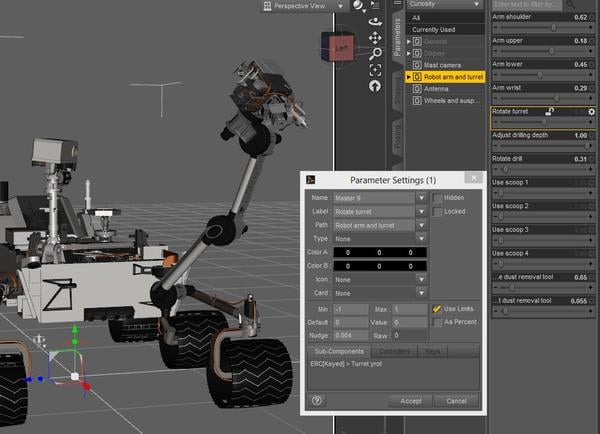Click the Cancel button
The height and width of the screenshot is (434, 600).
point(456,401)
